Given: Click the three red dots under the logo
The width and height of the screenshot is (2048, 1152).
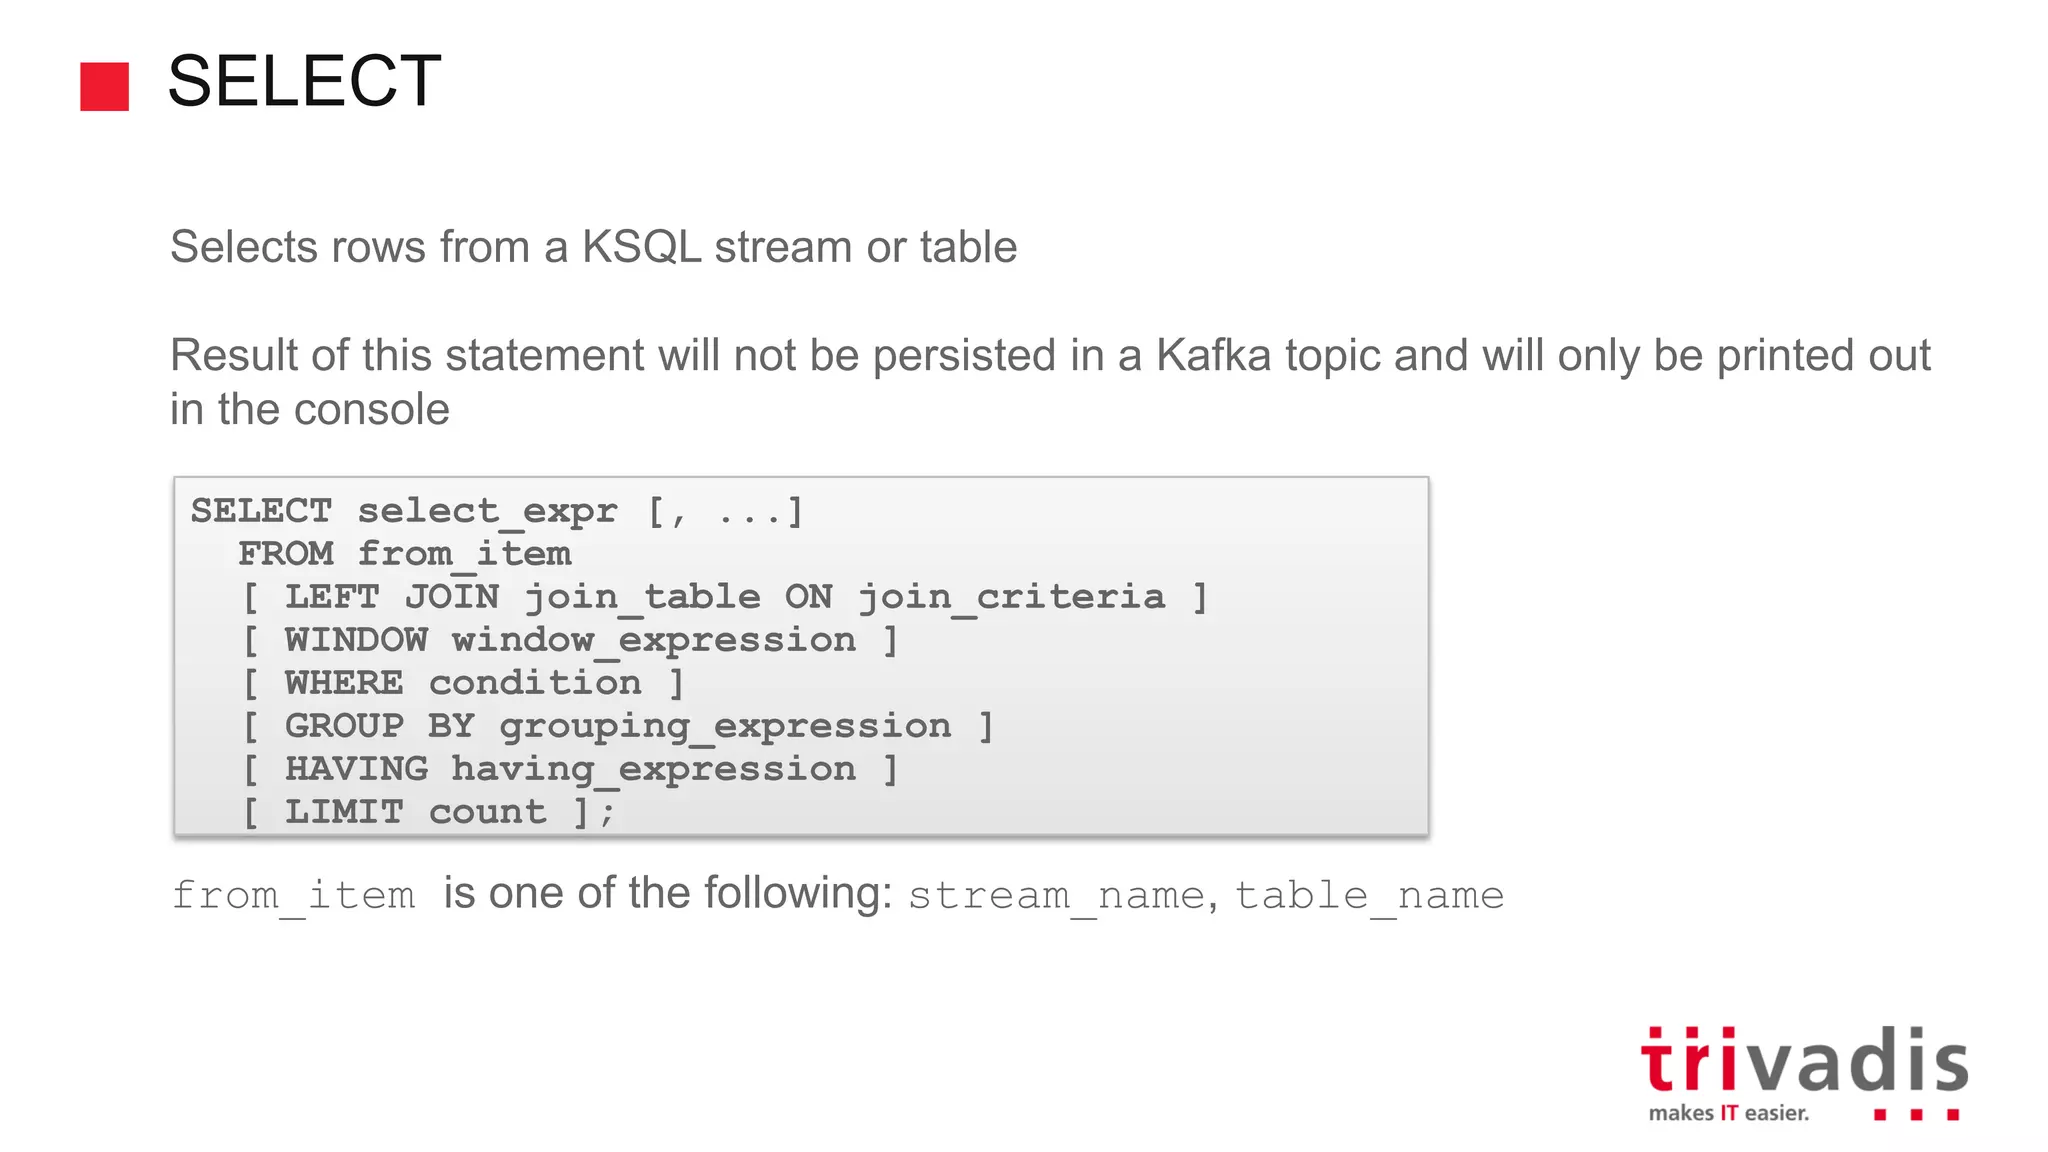Looking at the screenshot, I should click(1916, 1114).
